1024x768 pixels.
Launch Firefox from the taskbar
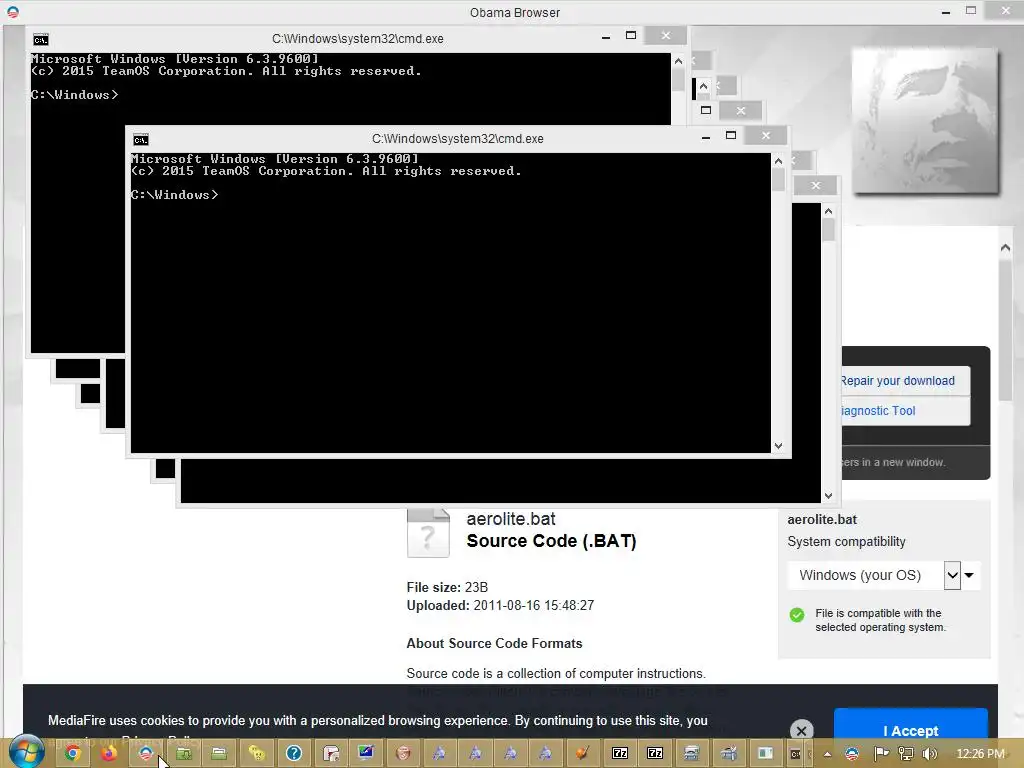pyautogui.click(x=108, y=754)
